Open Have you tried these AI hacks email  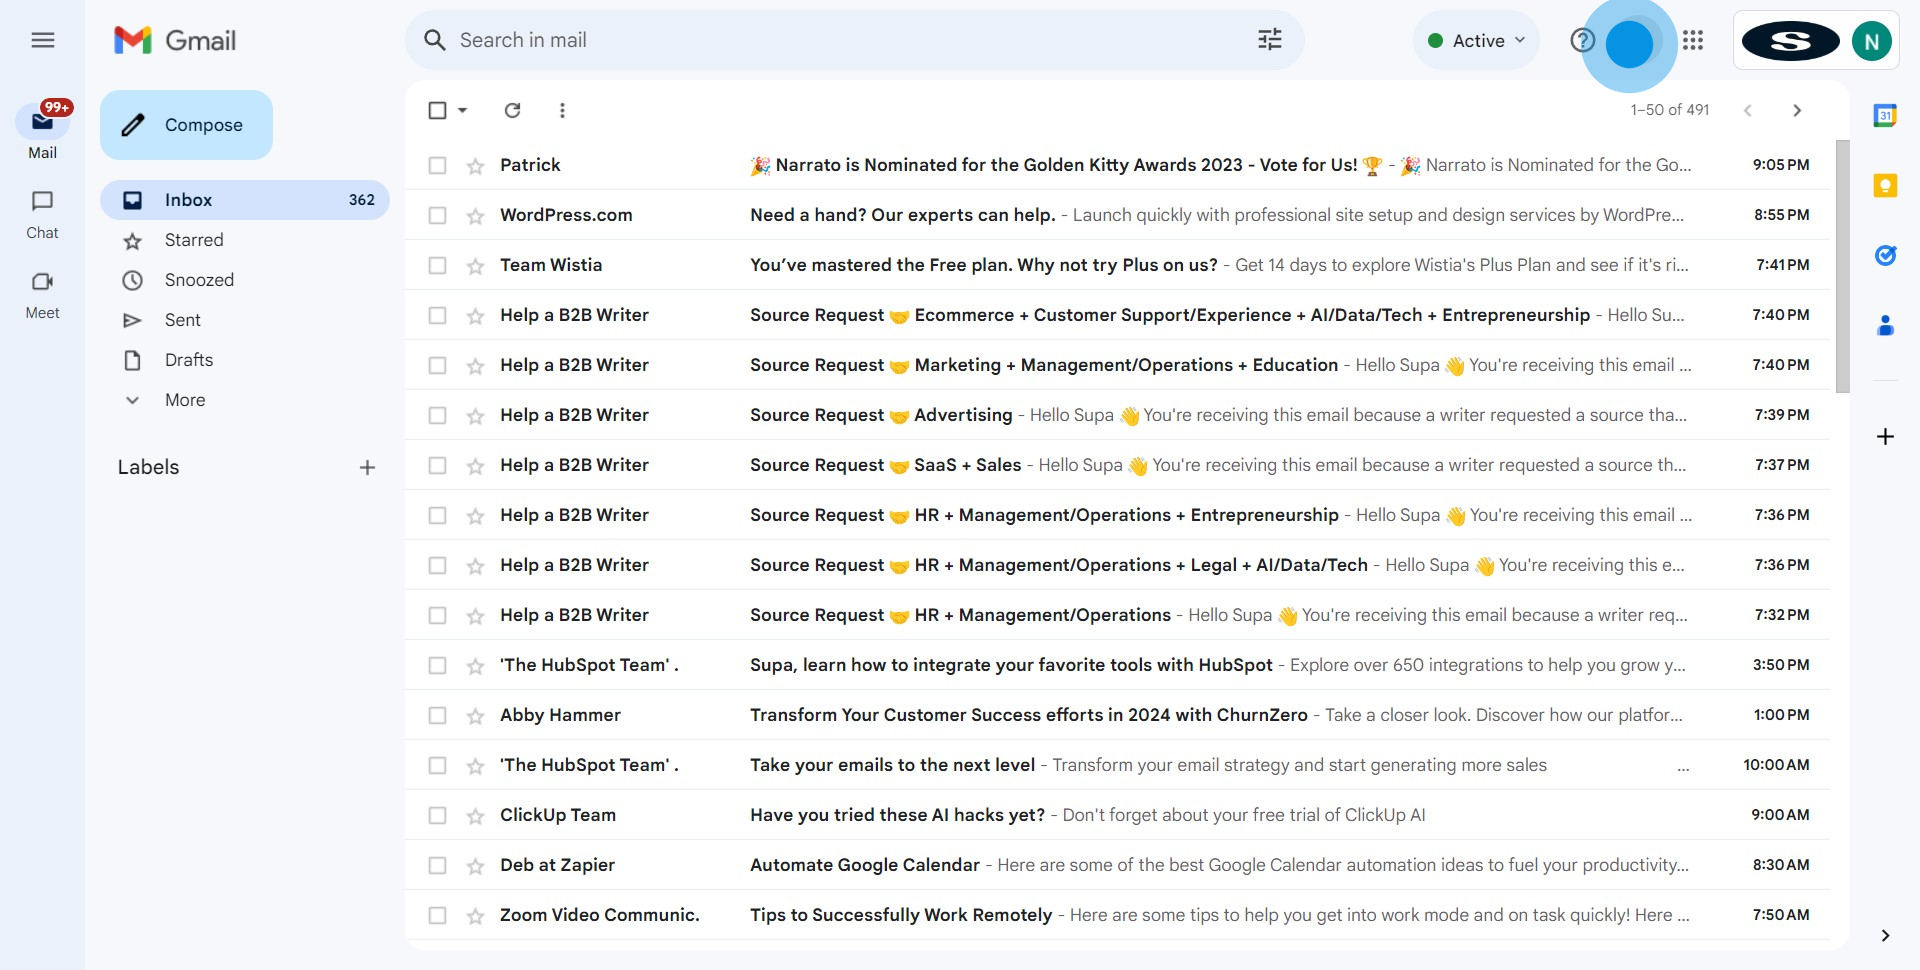pos(1117,815)
